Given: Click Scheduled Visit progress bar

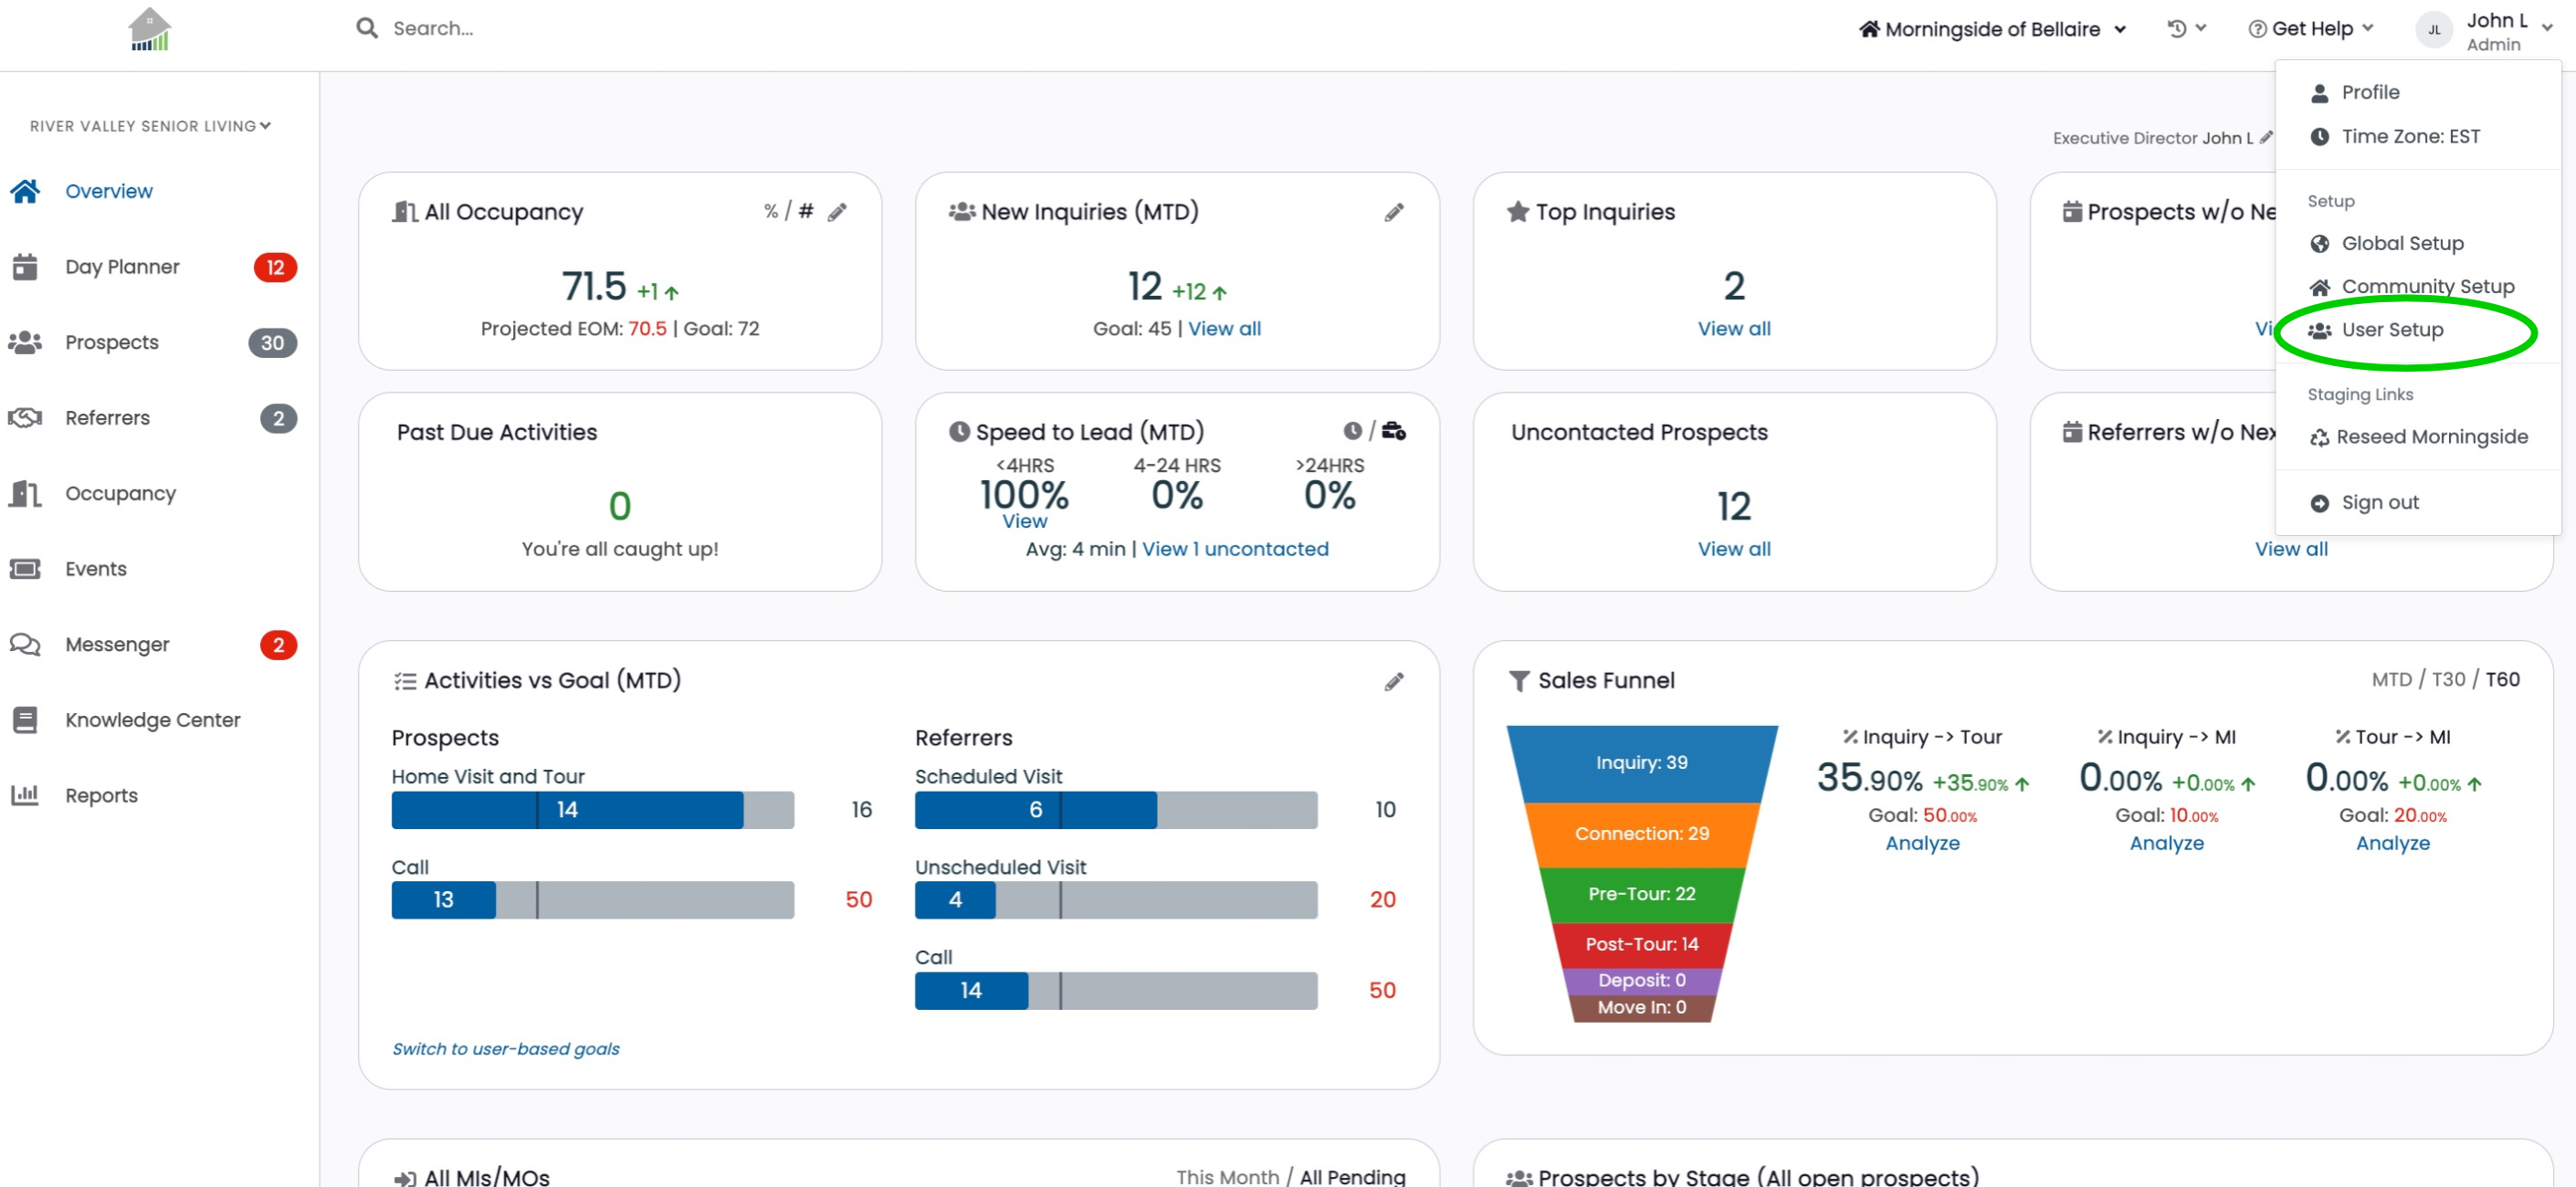Looking at the screenshot, I should pyautogui.click(x=1116, y=810).
